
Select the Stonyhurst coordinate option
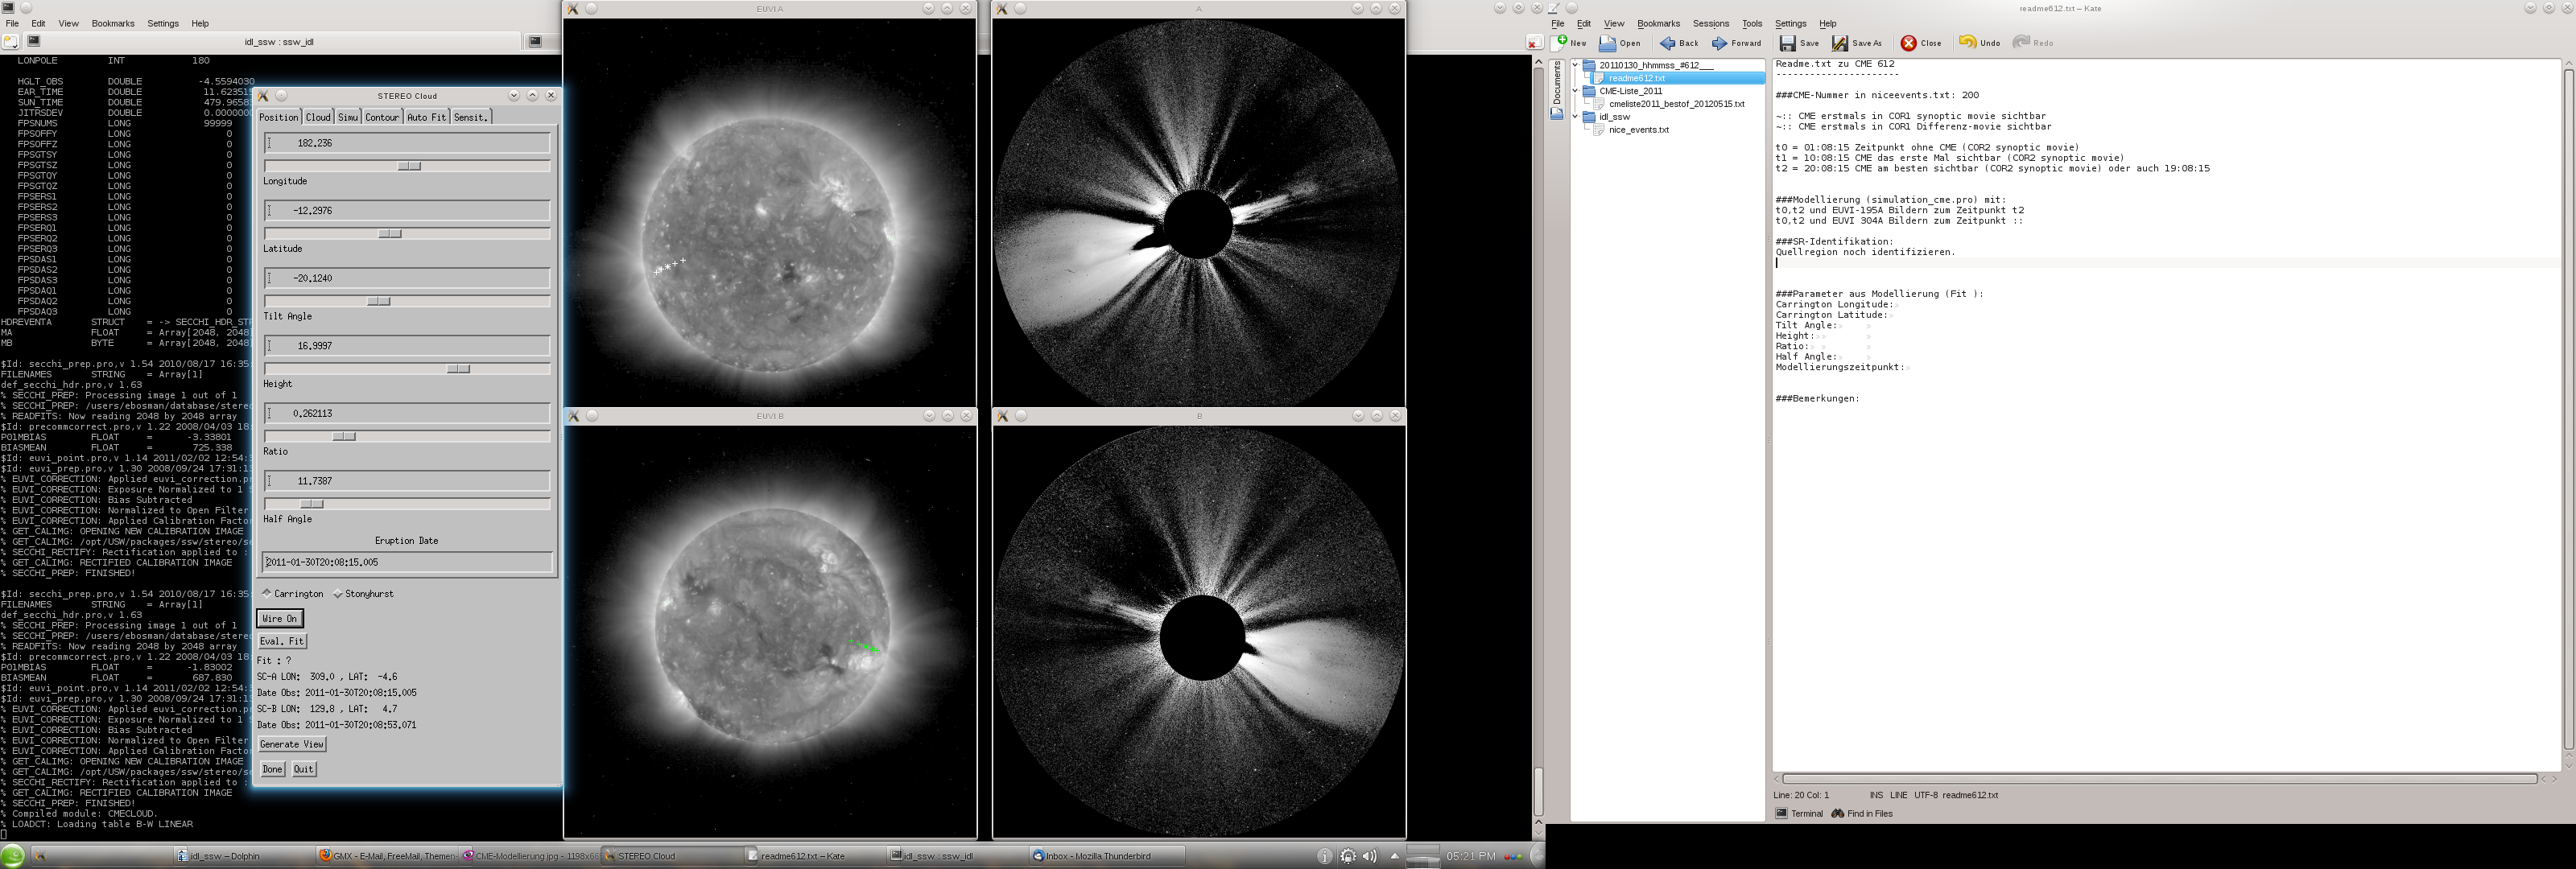point(363,594)
